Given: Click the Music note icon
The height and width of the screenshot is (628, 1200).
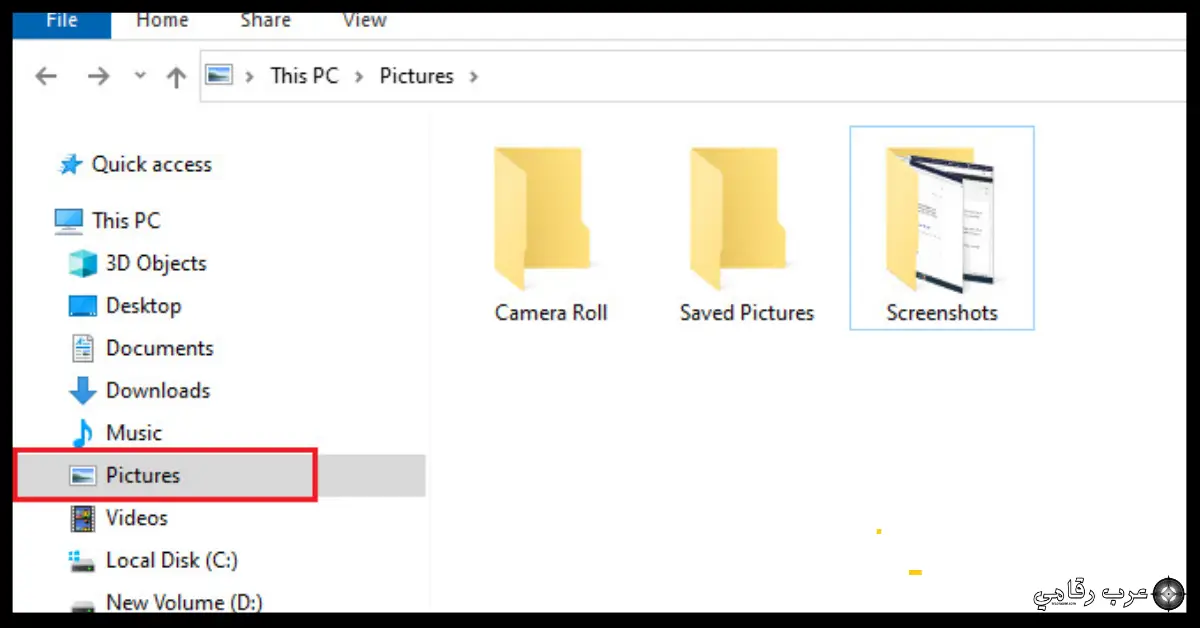Looking at the screenshot, I should [x=82, y=433].
